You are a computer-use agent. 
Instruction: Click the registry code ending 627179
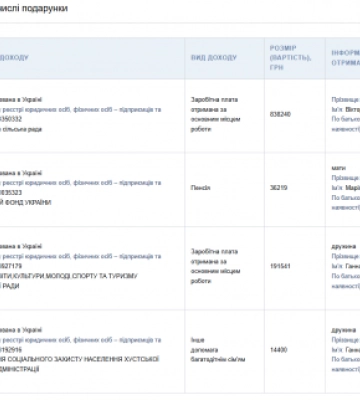(x=11, y=266)
